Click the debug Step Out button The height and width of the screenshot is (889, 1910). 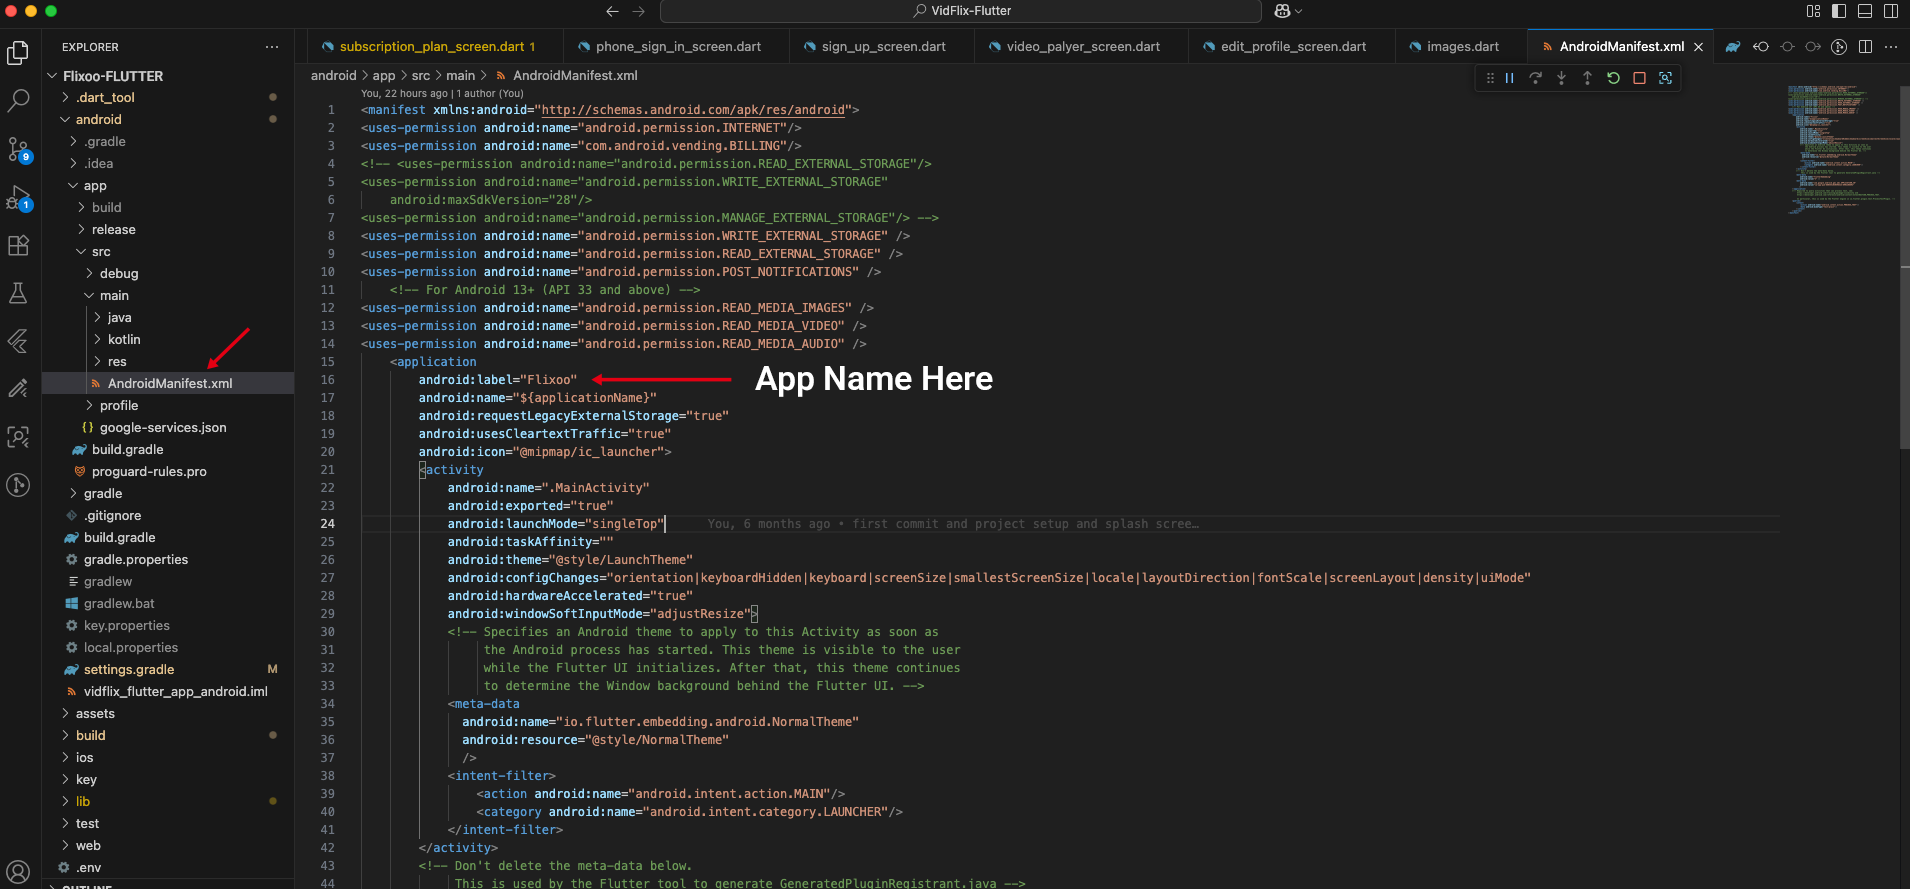[1588, 78]
